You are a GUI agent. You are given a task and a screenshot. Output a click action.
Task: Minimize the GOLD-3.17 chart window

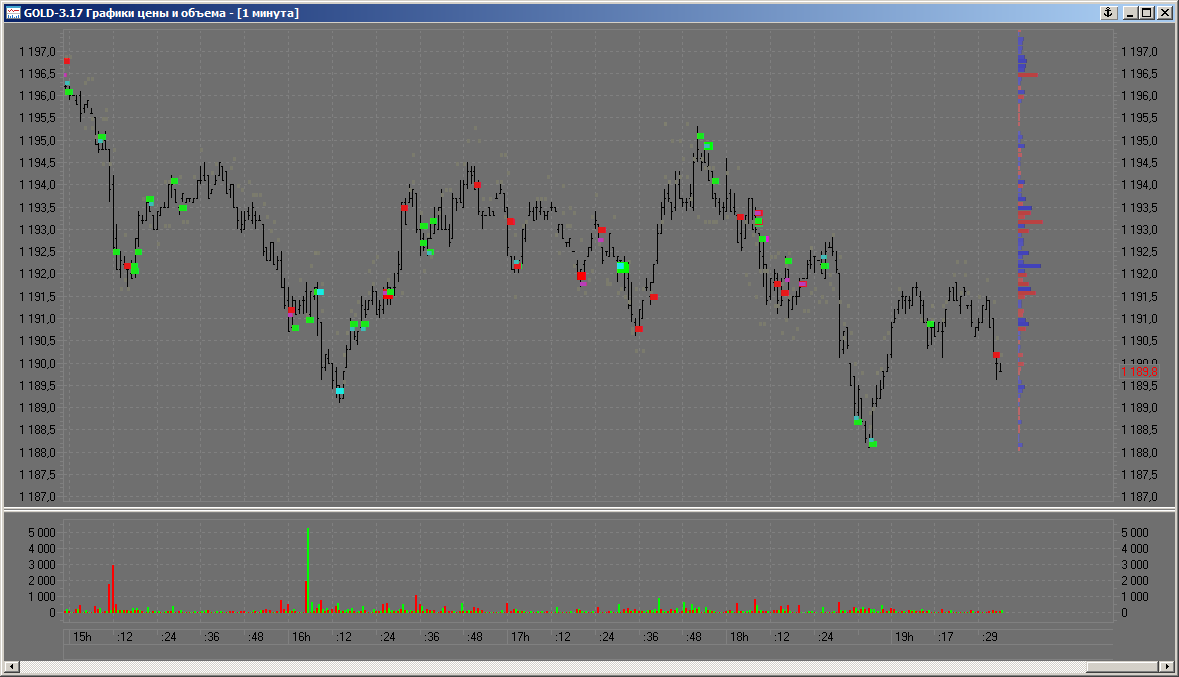[x=1131, y=13]
